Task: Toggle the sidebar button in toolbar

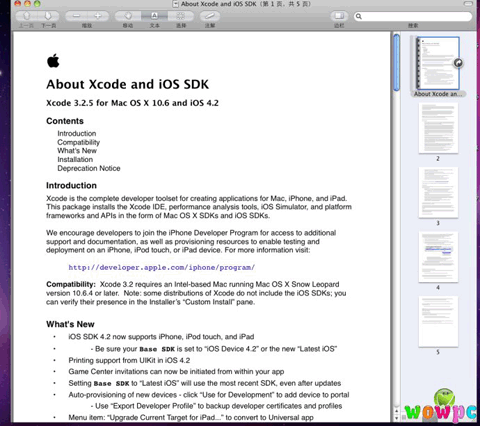Action: pyautogui.click(x=339, y=16)
